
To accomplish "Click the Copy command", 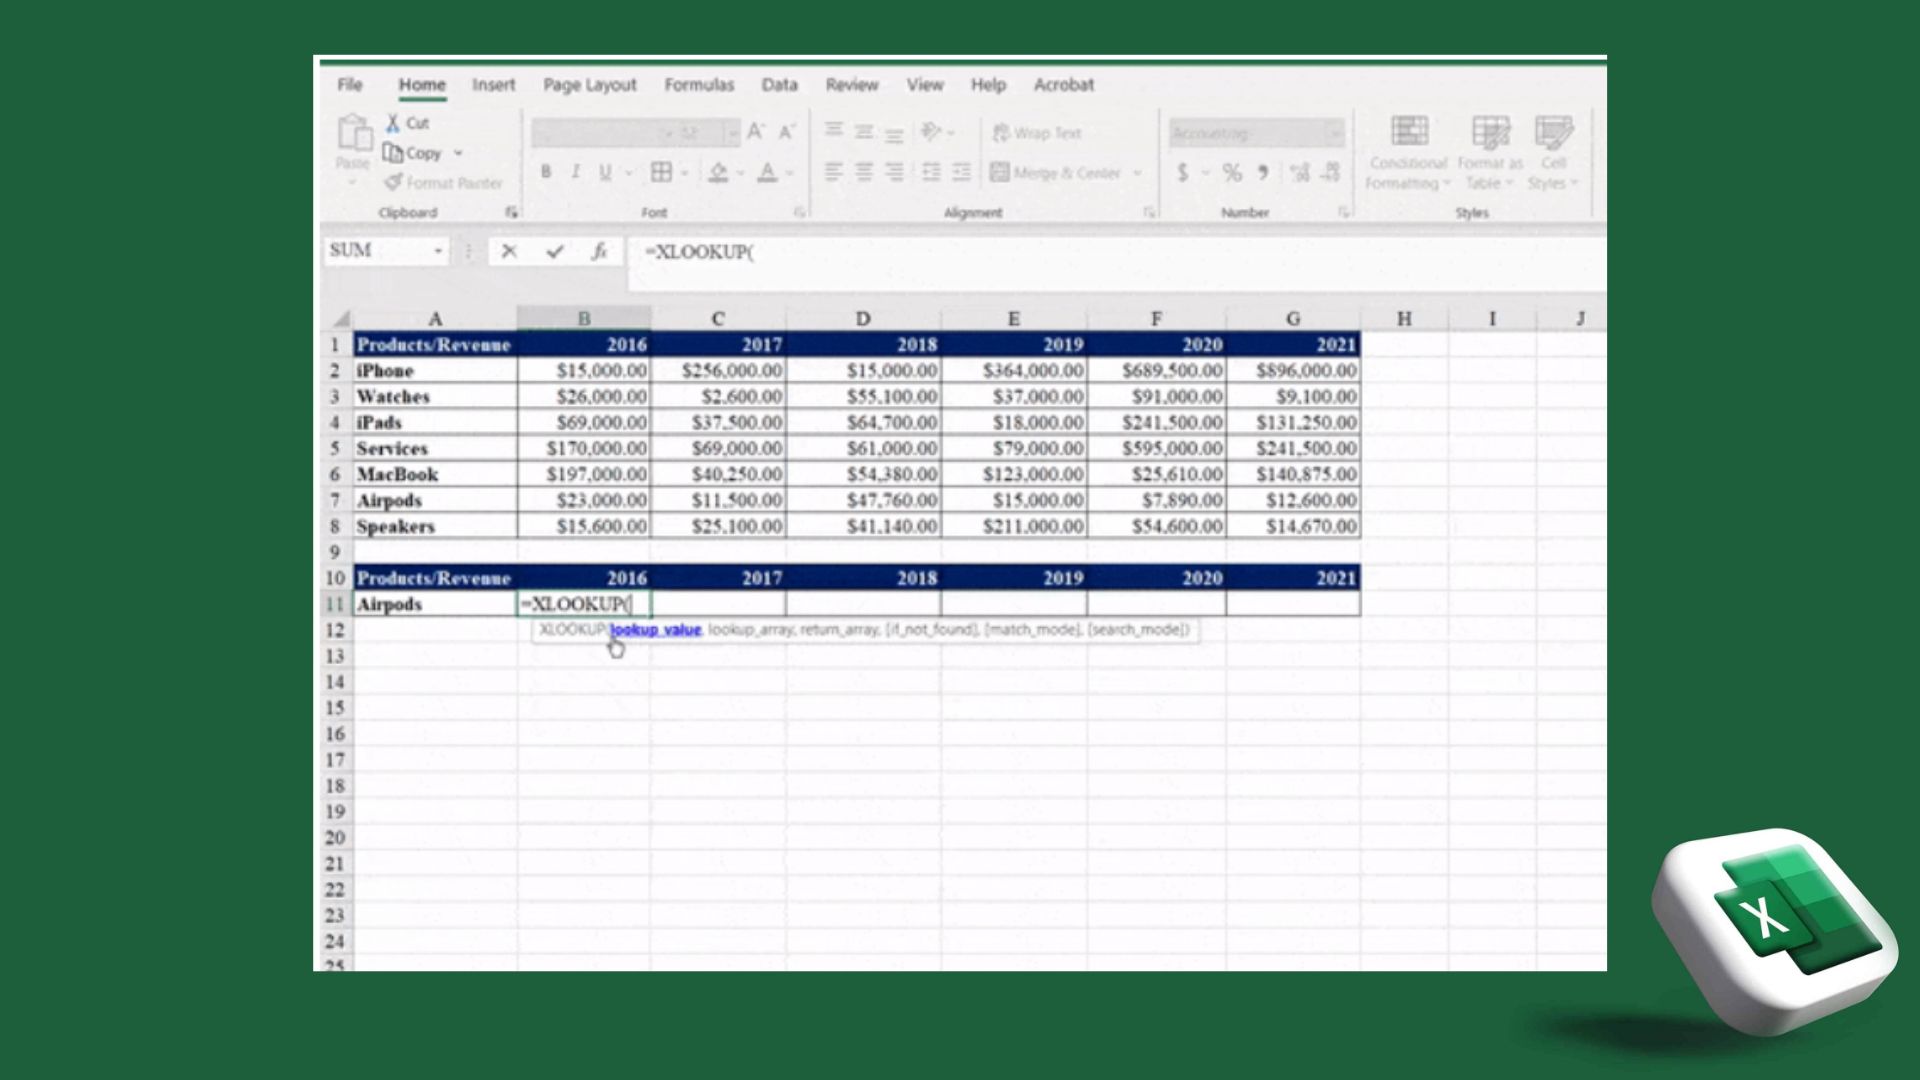I will [x=412, y=153].
